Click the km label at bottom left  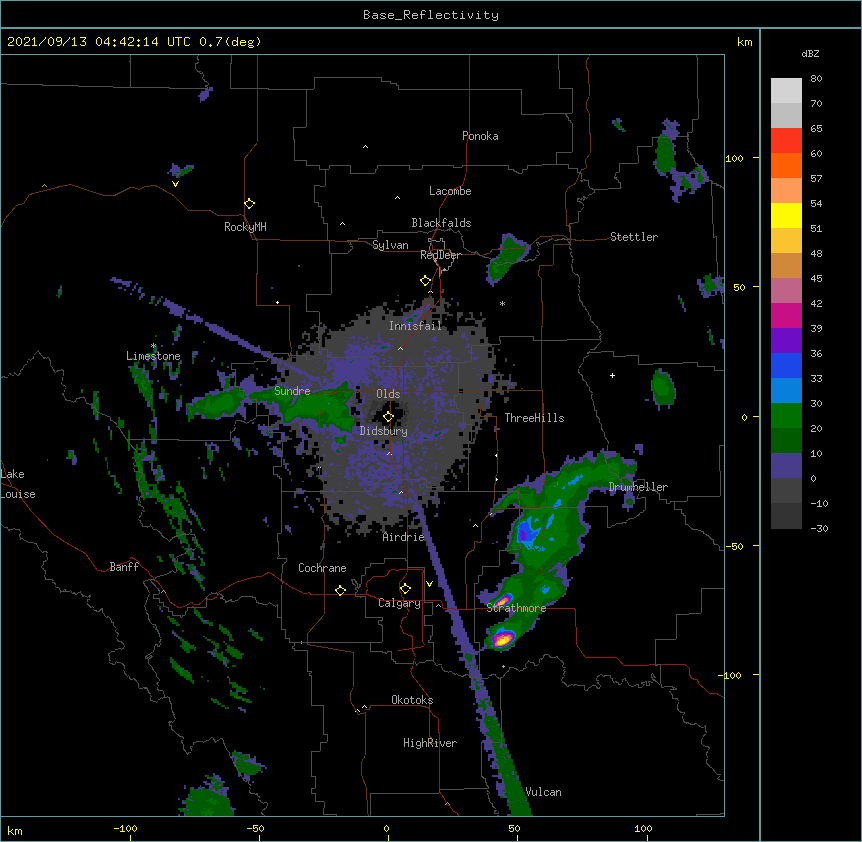click(x=15, y=830)
